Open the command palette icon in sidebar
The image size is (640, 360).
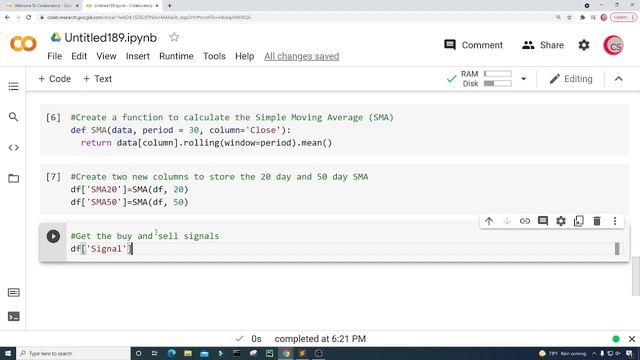tap(13, 292)
